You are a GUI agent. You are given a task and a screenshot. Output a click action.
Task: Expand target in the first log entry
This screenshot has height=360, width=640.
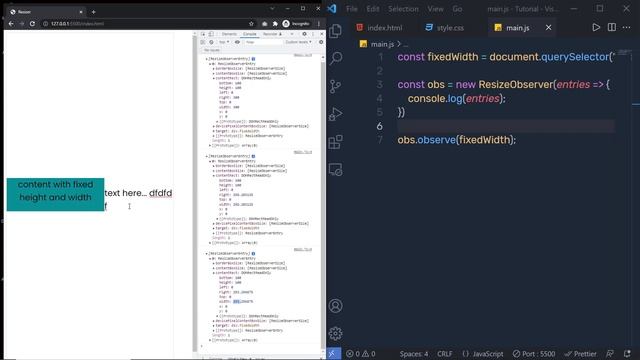[213, 131]
